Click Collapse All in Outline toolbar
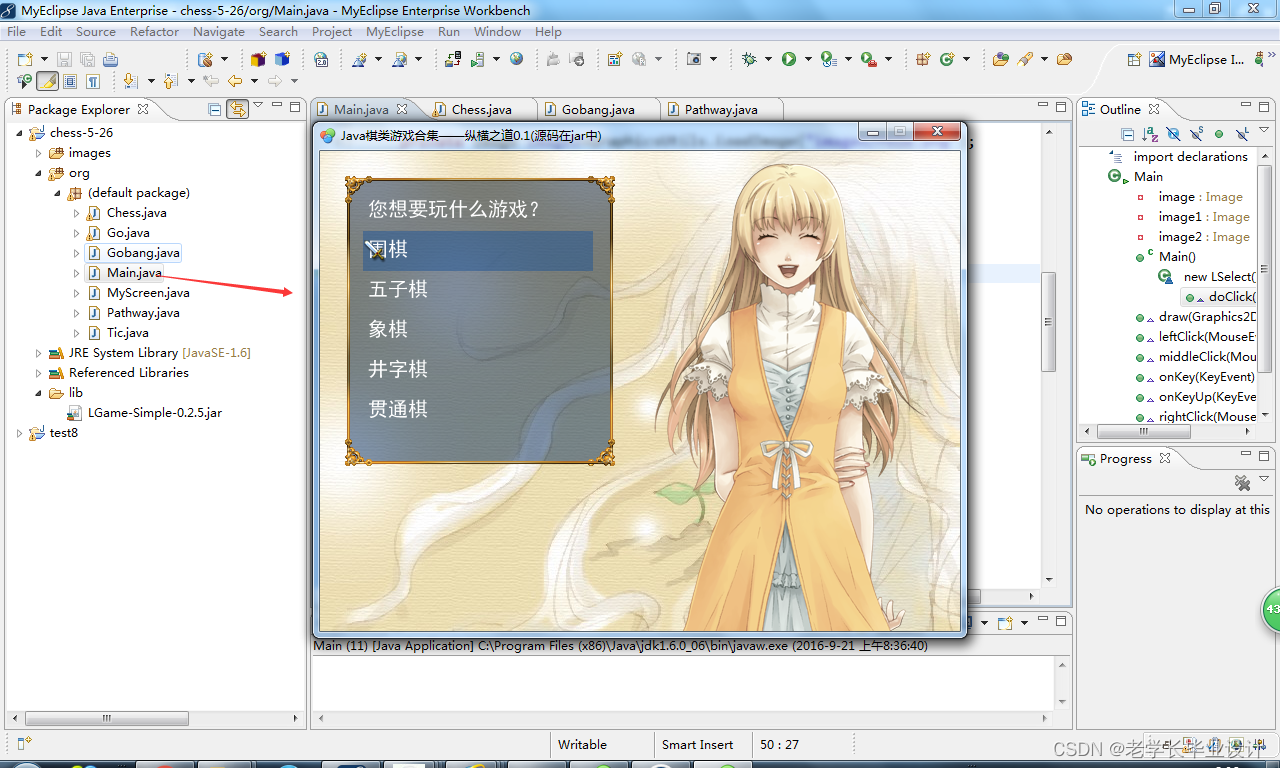 click(x=1128, y=134)
